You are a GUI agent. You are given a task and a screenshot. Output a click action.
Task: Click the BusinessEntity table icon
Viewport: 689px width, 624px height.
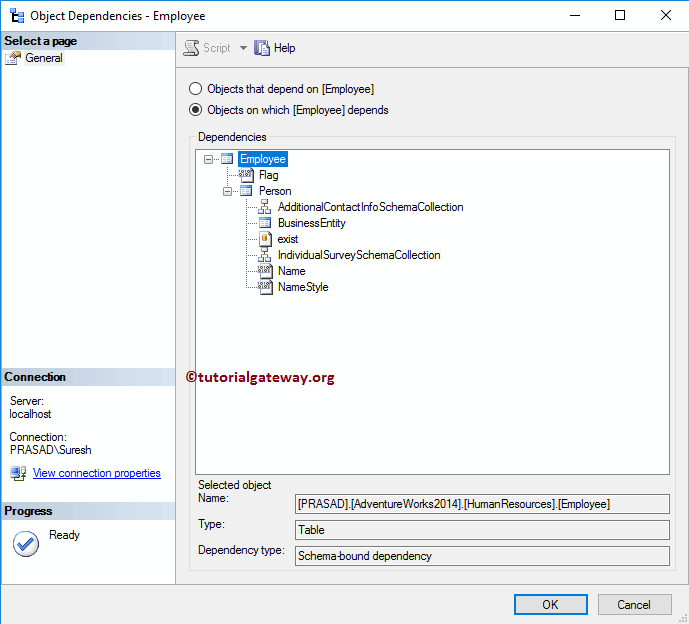(x=265, y=223)
